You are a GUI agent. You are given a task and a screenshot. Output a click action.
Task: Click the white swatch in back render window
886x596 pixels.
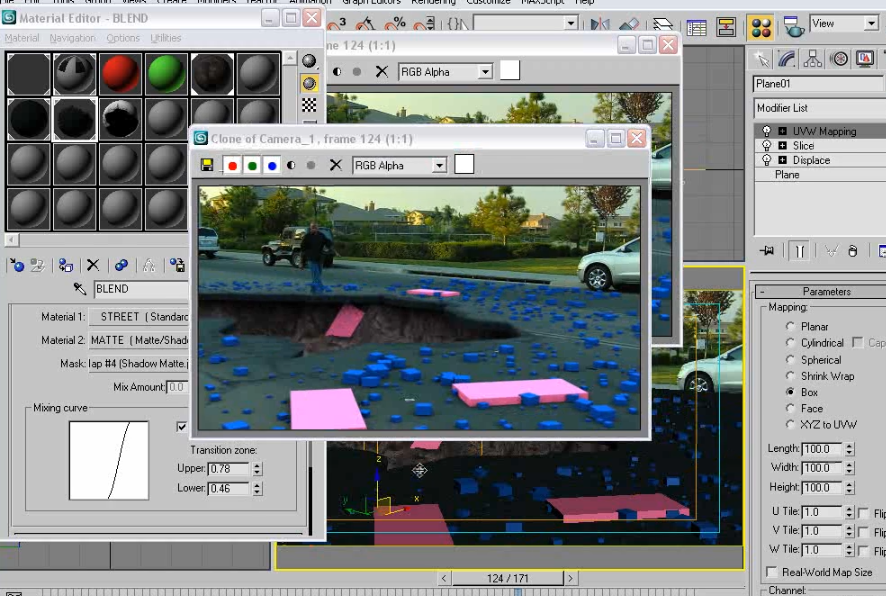pyautogui.click(x=510, y=71)
